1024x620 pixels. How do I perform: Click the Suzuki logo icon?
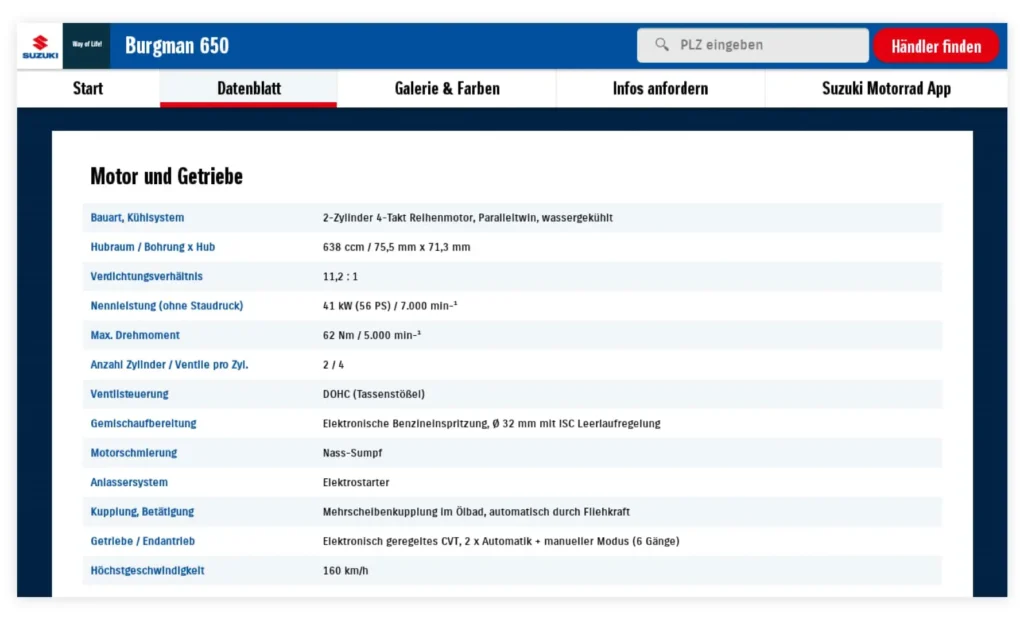point(40,46)
